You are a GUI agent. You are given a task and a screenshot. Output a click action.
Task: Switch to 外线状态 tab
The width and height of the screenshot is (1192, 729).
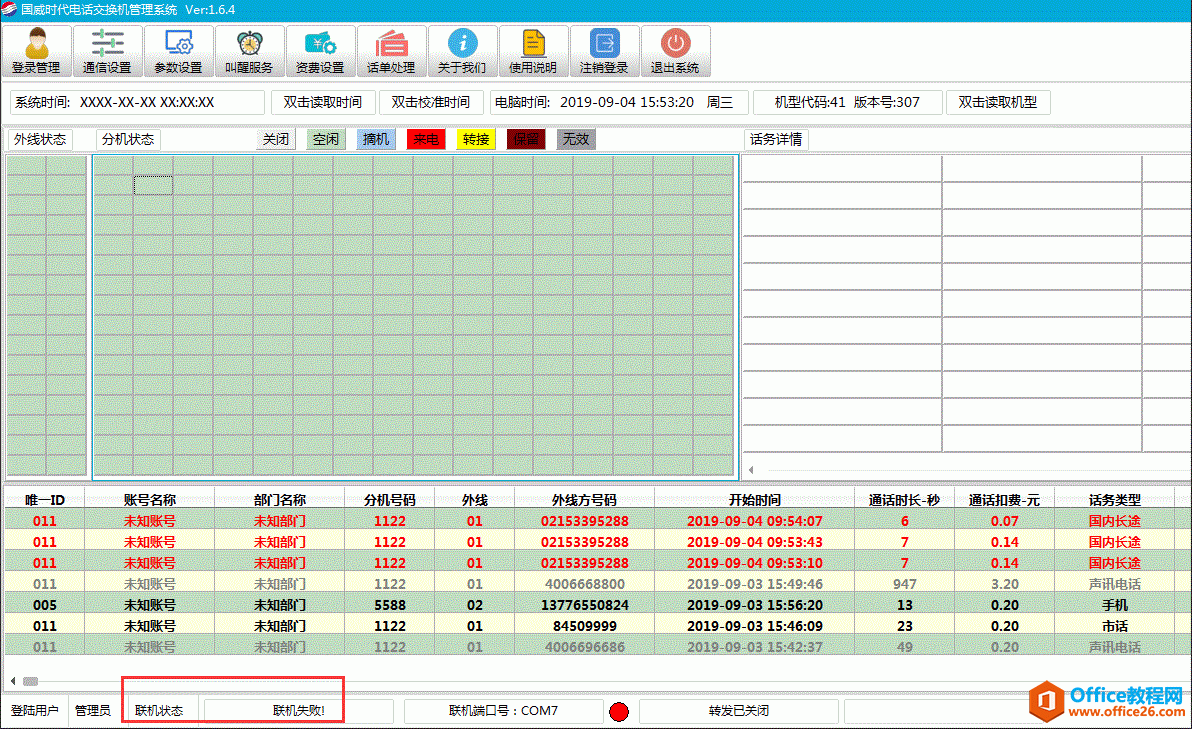pyautogui.click(x=40, y=139)
